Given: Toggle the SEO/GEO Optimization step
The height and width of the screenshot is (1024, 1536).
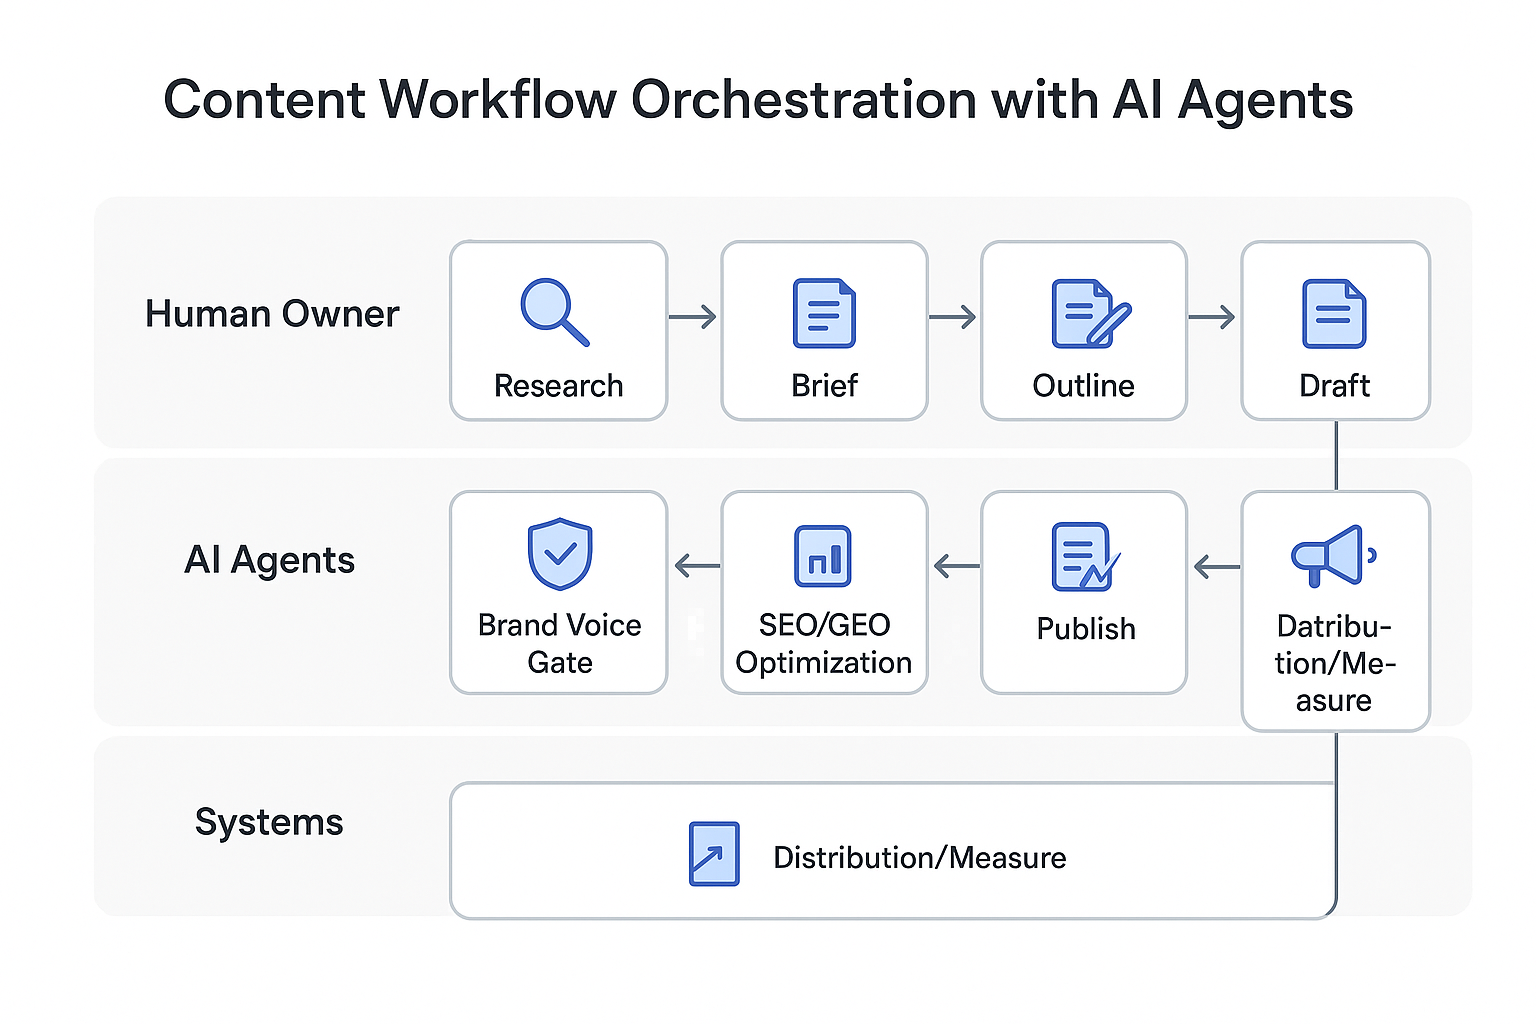Looking at the screenshot, I should point(823,592).
